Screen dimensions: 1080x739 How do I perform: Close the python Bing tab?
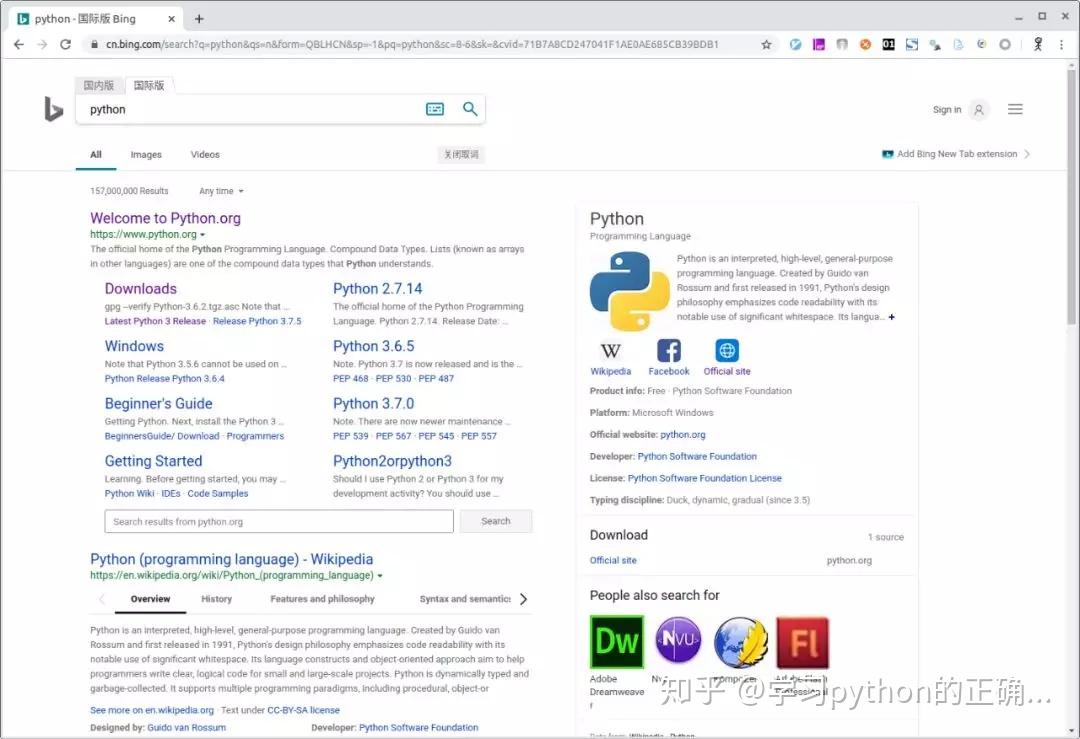[172, 19]
